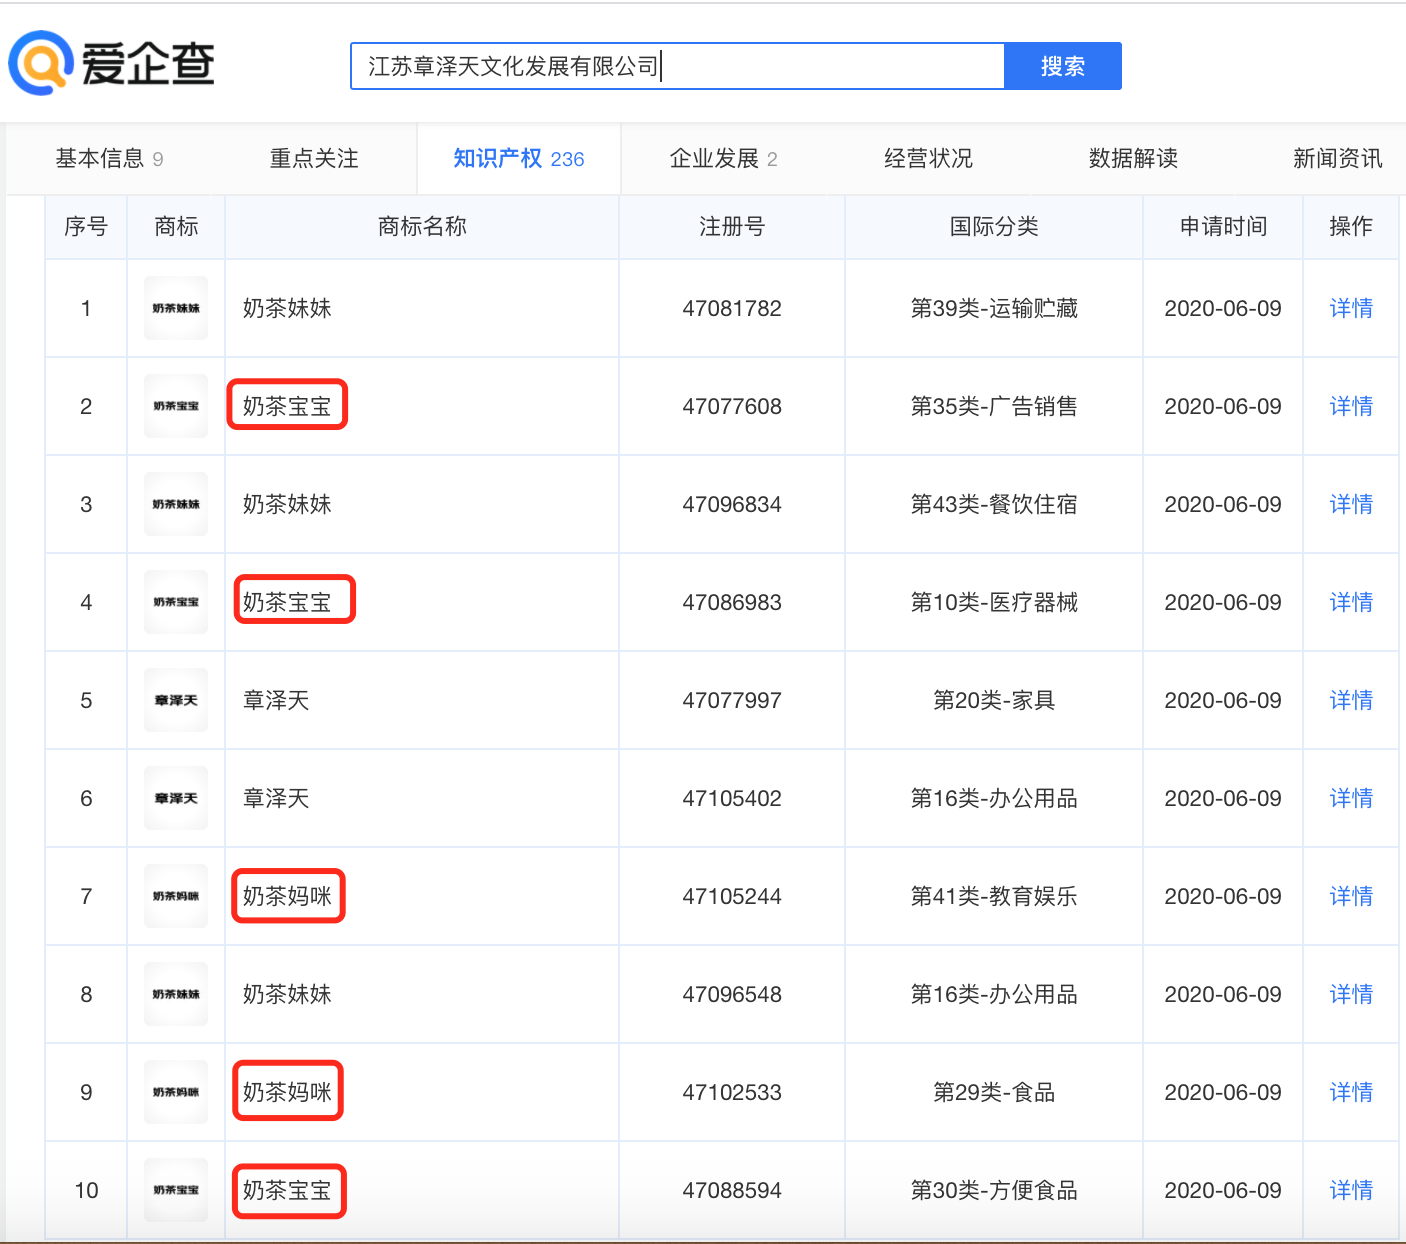
Task: Click the 商标名称 column header
Action: coord(422,227)
